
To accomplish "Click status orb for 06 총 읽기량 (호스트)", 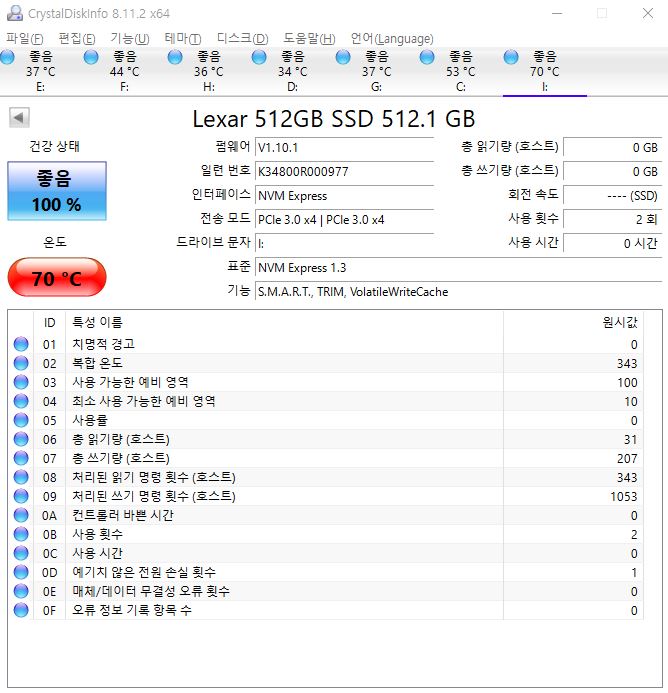I will point(21,439).
